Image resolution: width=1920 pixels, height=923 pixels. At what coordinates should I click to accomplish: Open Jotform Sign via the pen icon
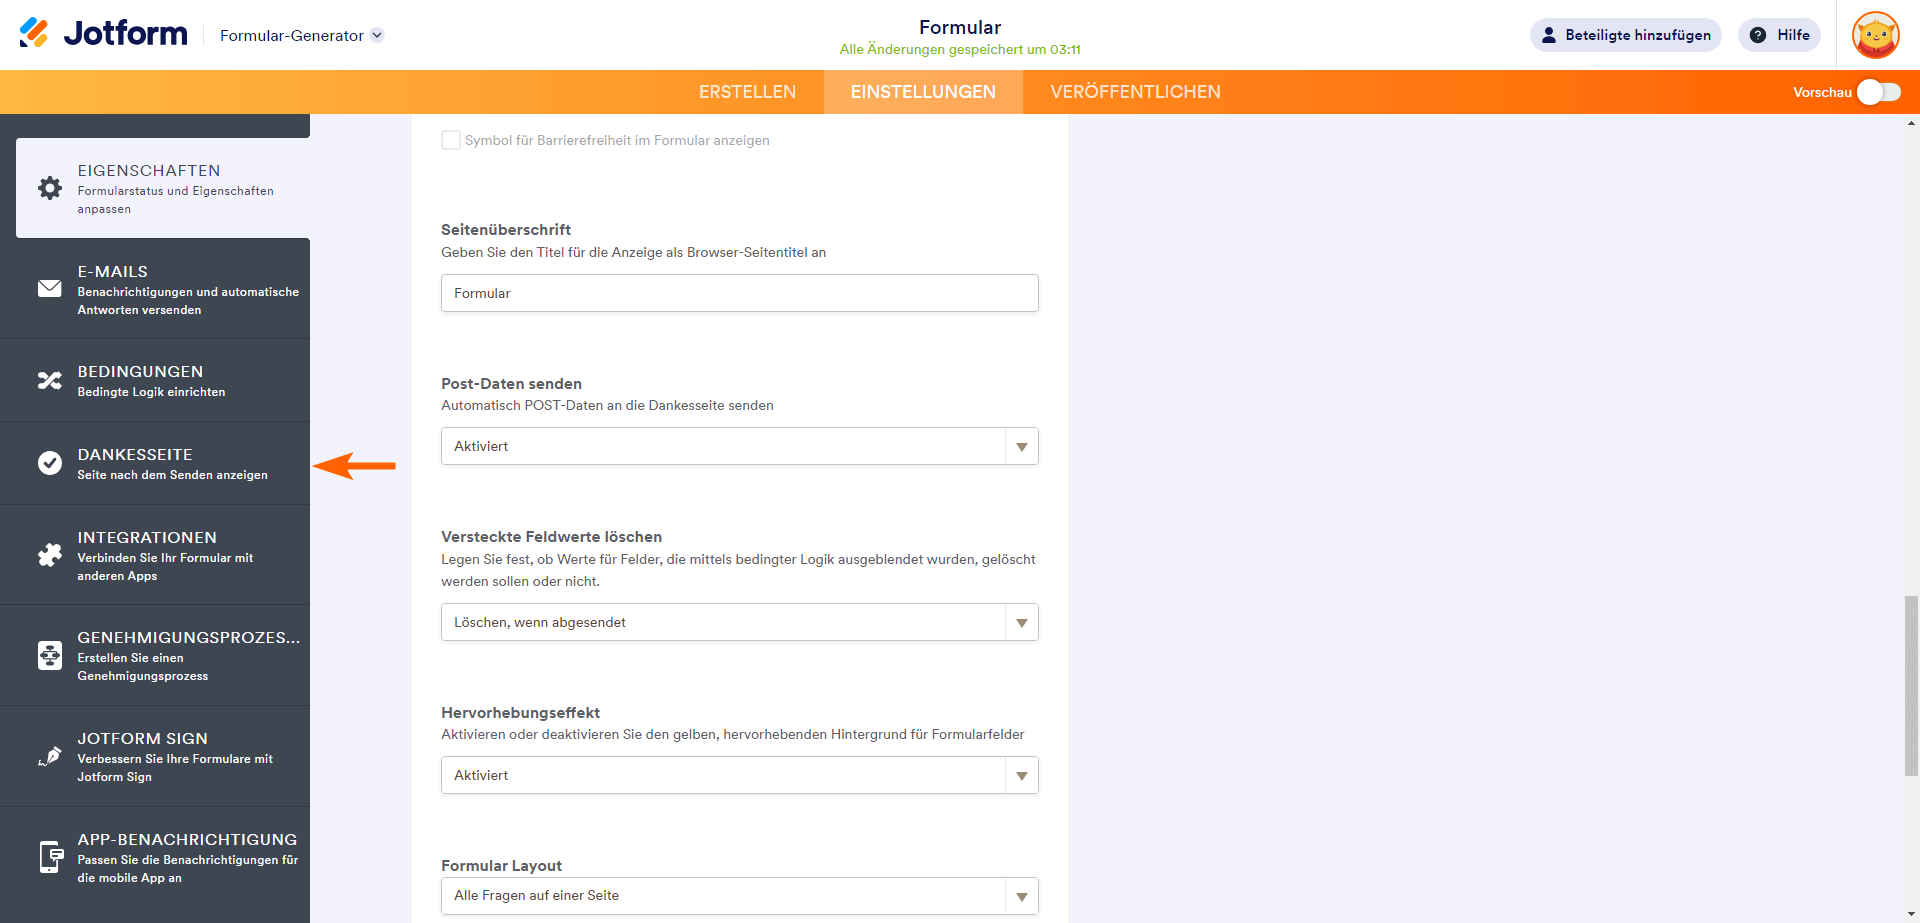[50, 757]
